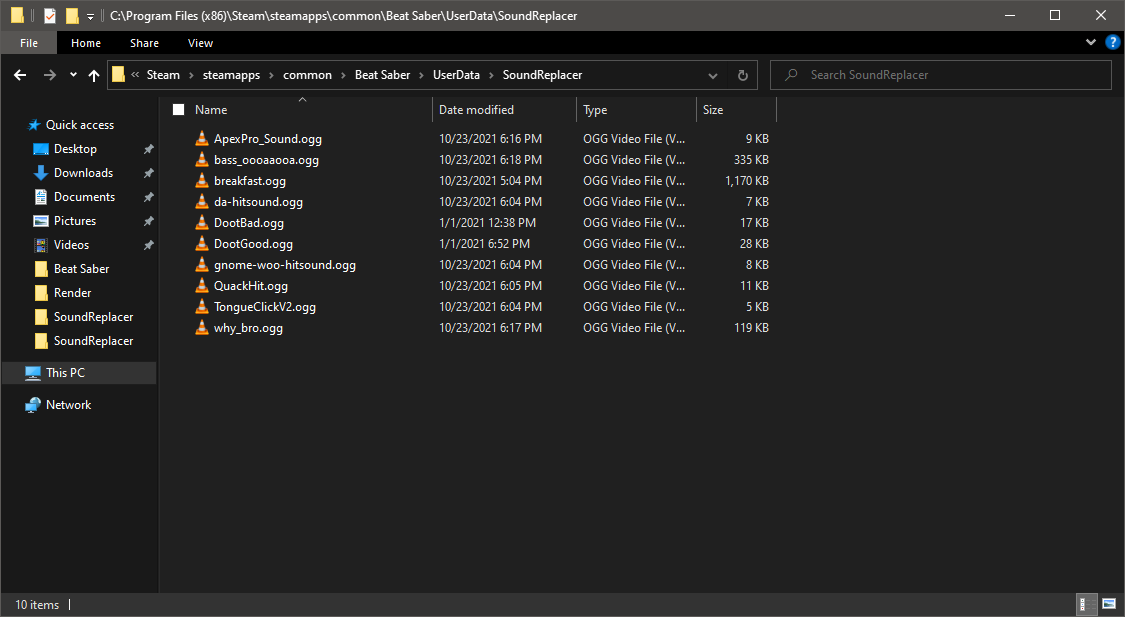
Task: Click the VLC icon of ApexPro_Sound.ogg
Action: pos(202,138)
